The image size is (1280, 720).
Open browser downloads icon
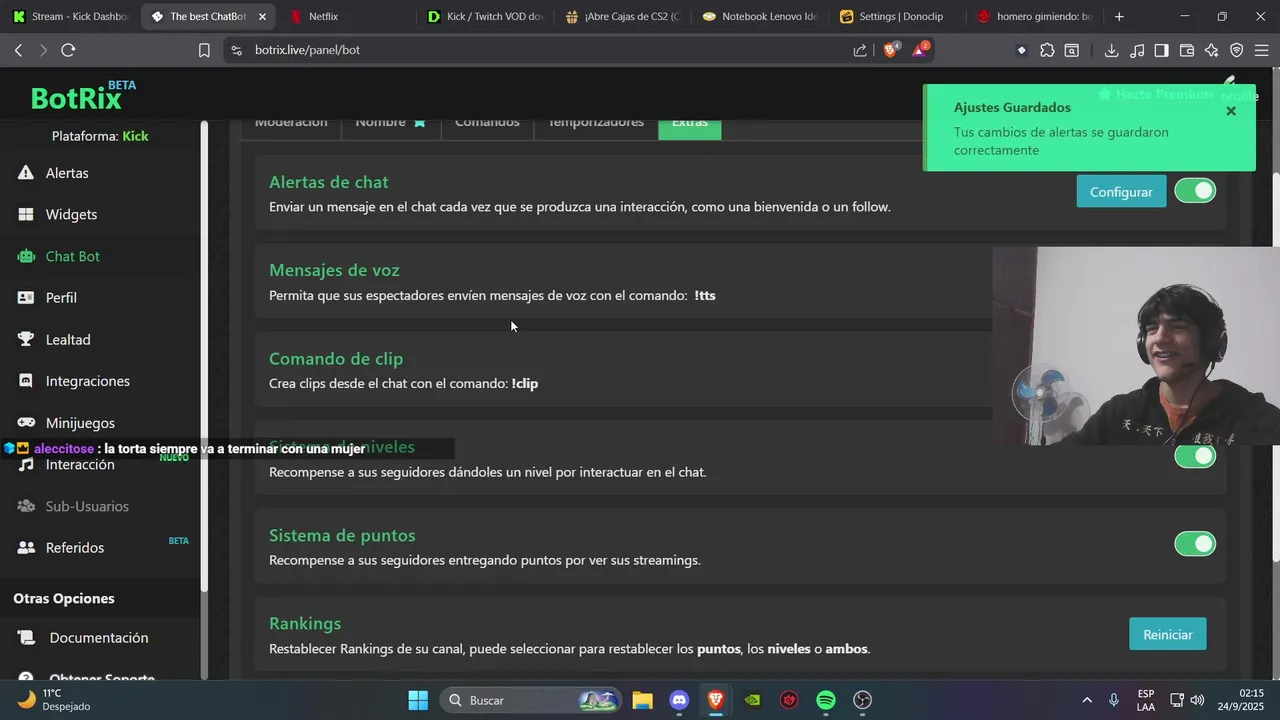pos(1111,50)
